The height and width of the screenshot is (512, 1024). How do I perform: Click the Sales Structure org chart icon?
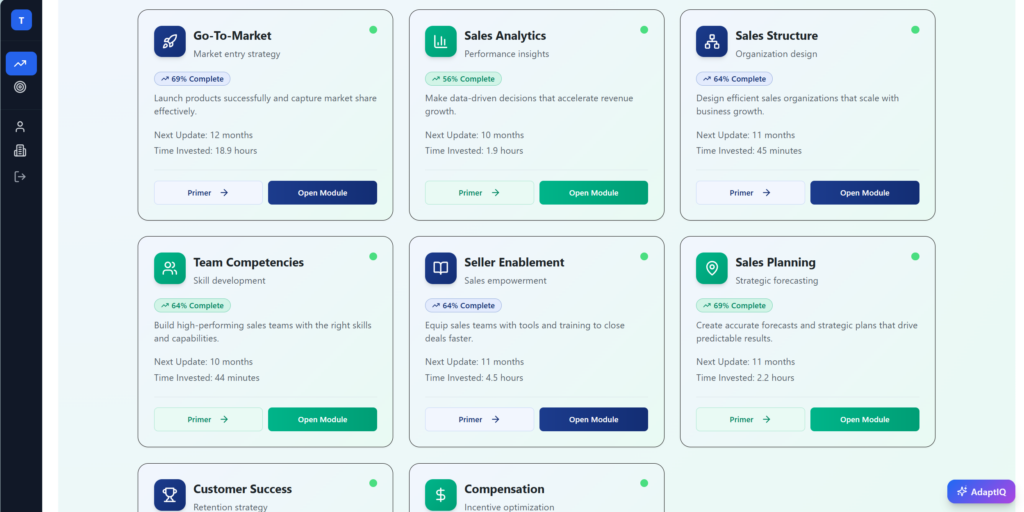pyautogui.click(x=712, y=41)
